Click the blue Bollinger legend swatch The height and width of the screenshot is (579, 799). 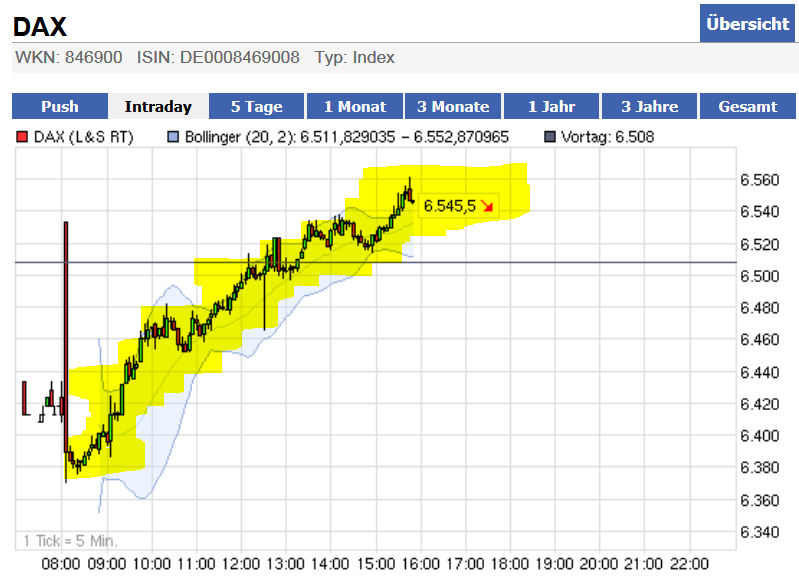tap(173, 137)
